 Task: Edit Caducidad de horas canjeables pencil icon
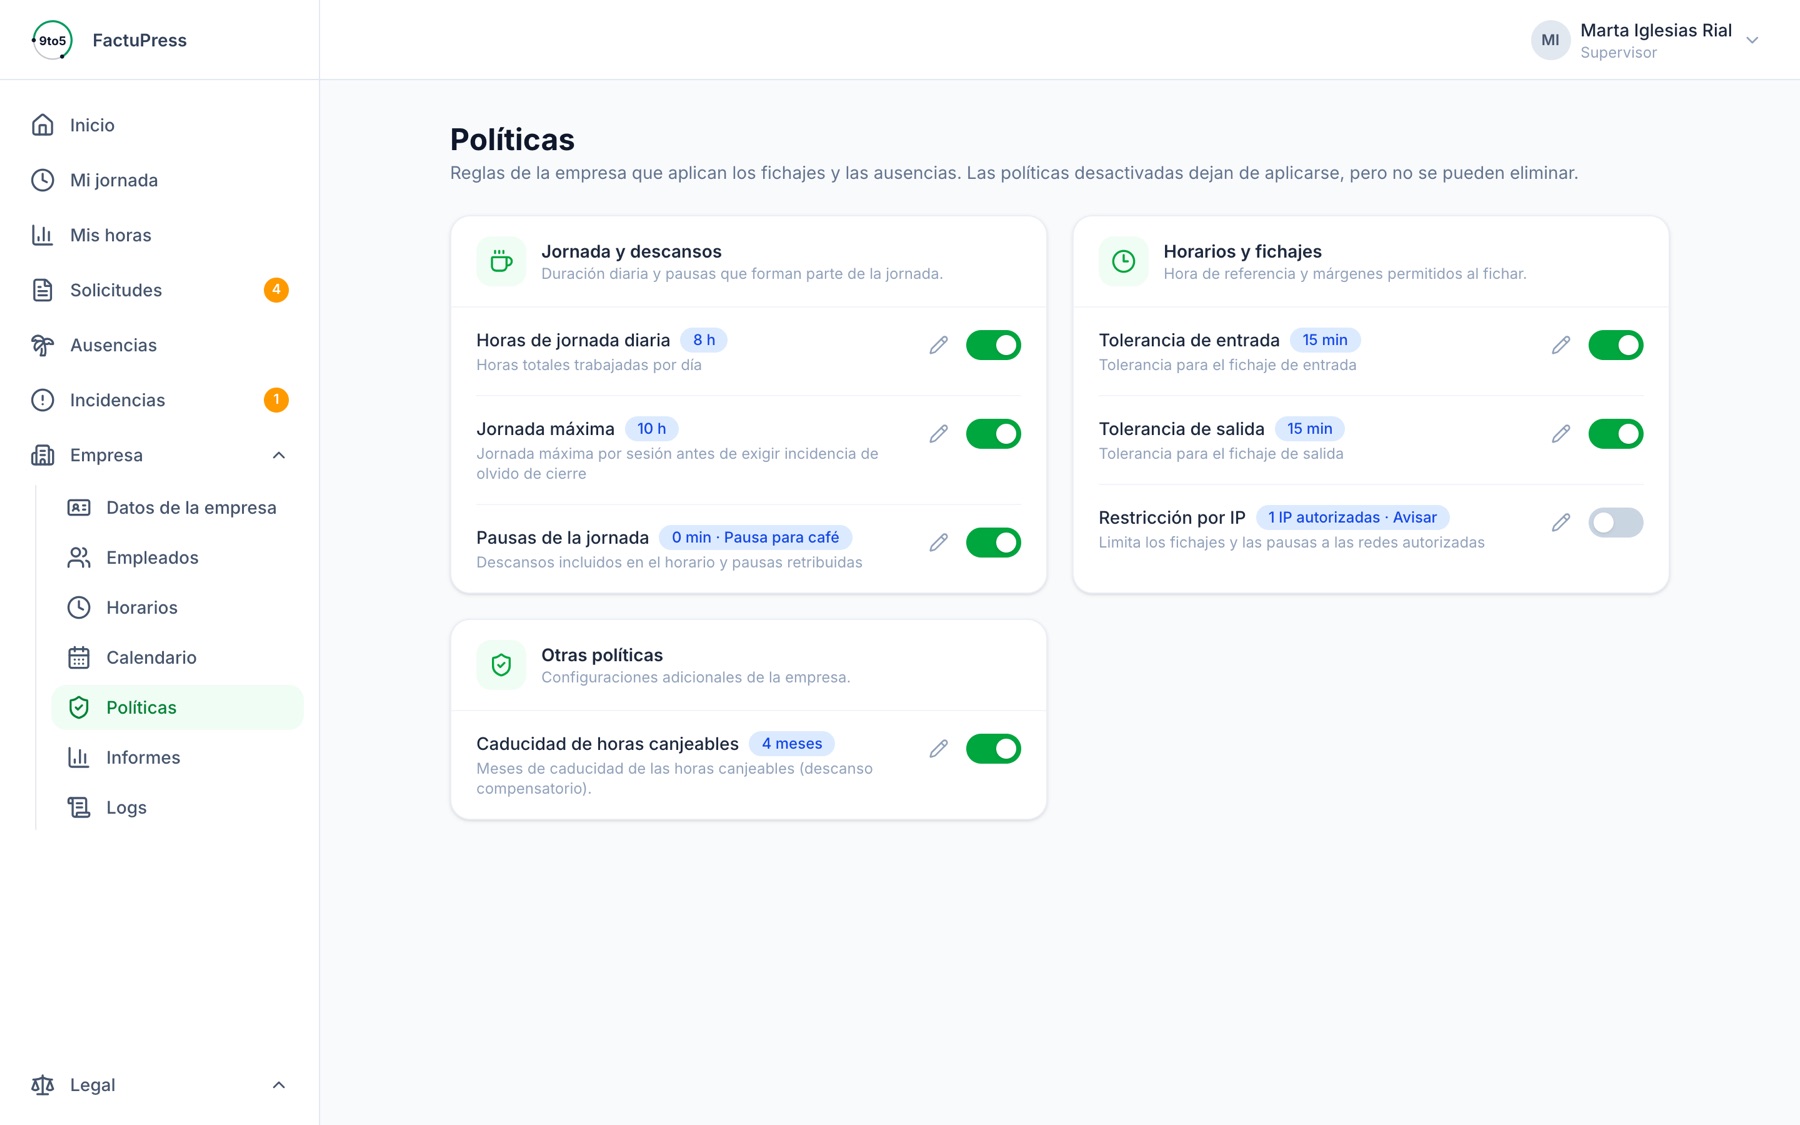[x=938, y=749]
